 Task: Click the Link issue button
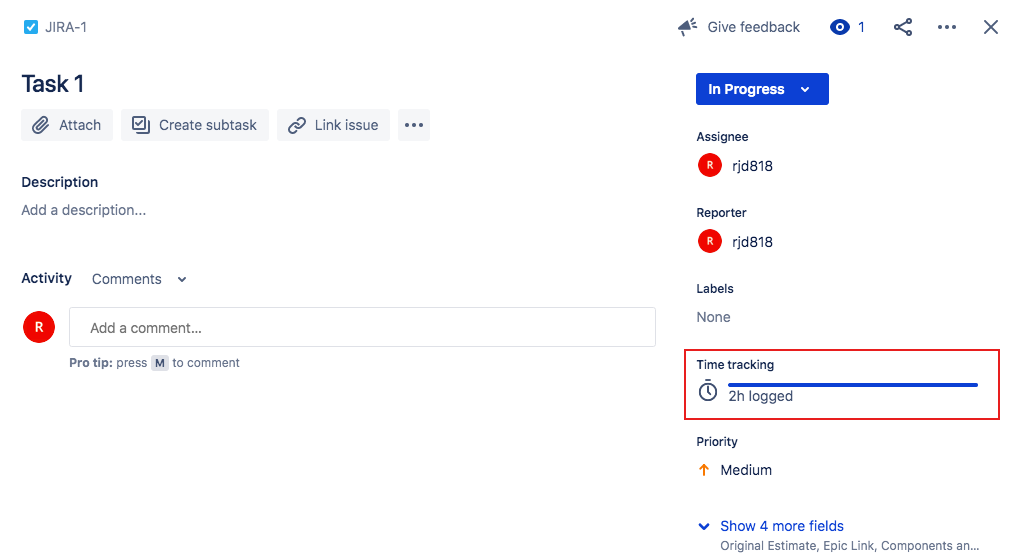click(333, 125)
